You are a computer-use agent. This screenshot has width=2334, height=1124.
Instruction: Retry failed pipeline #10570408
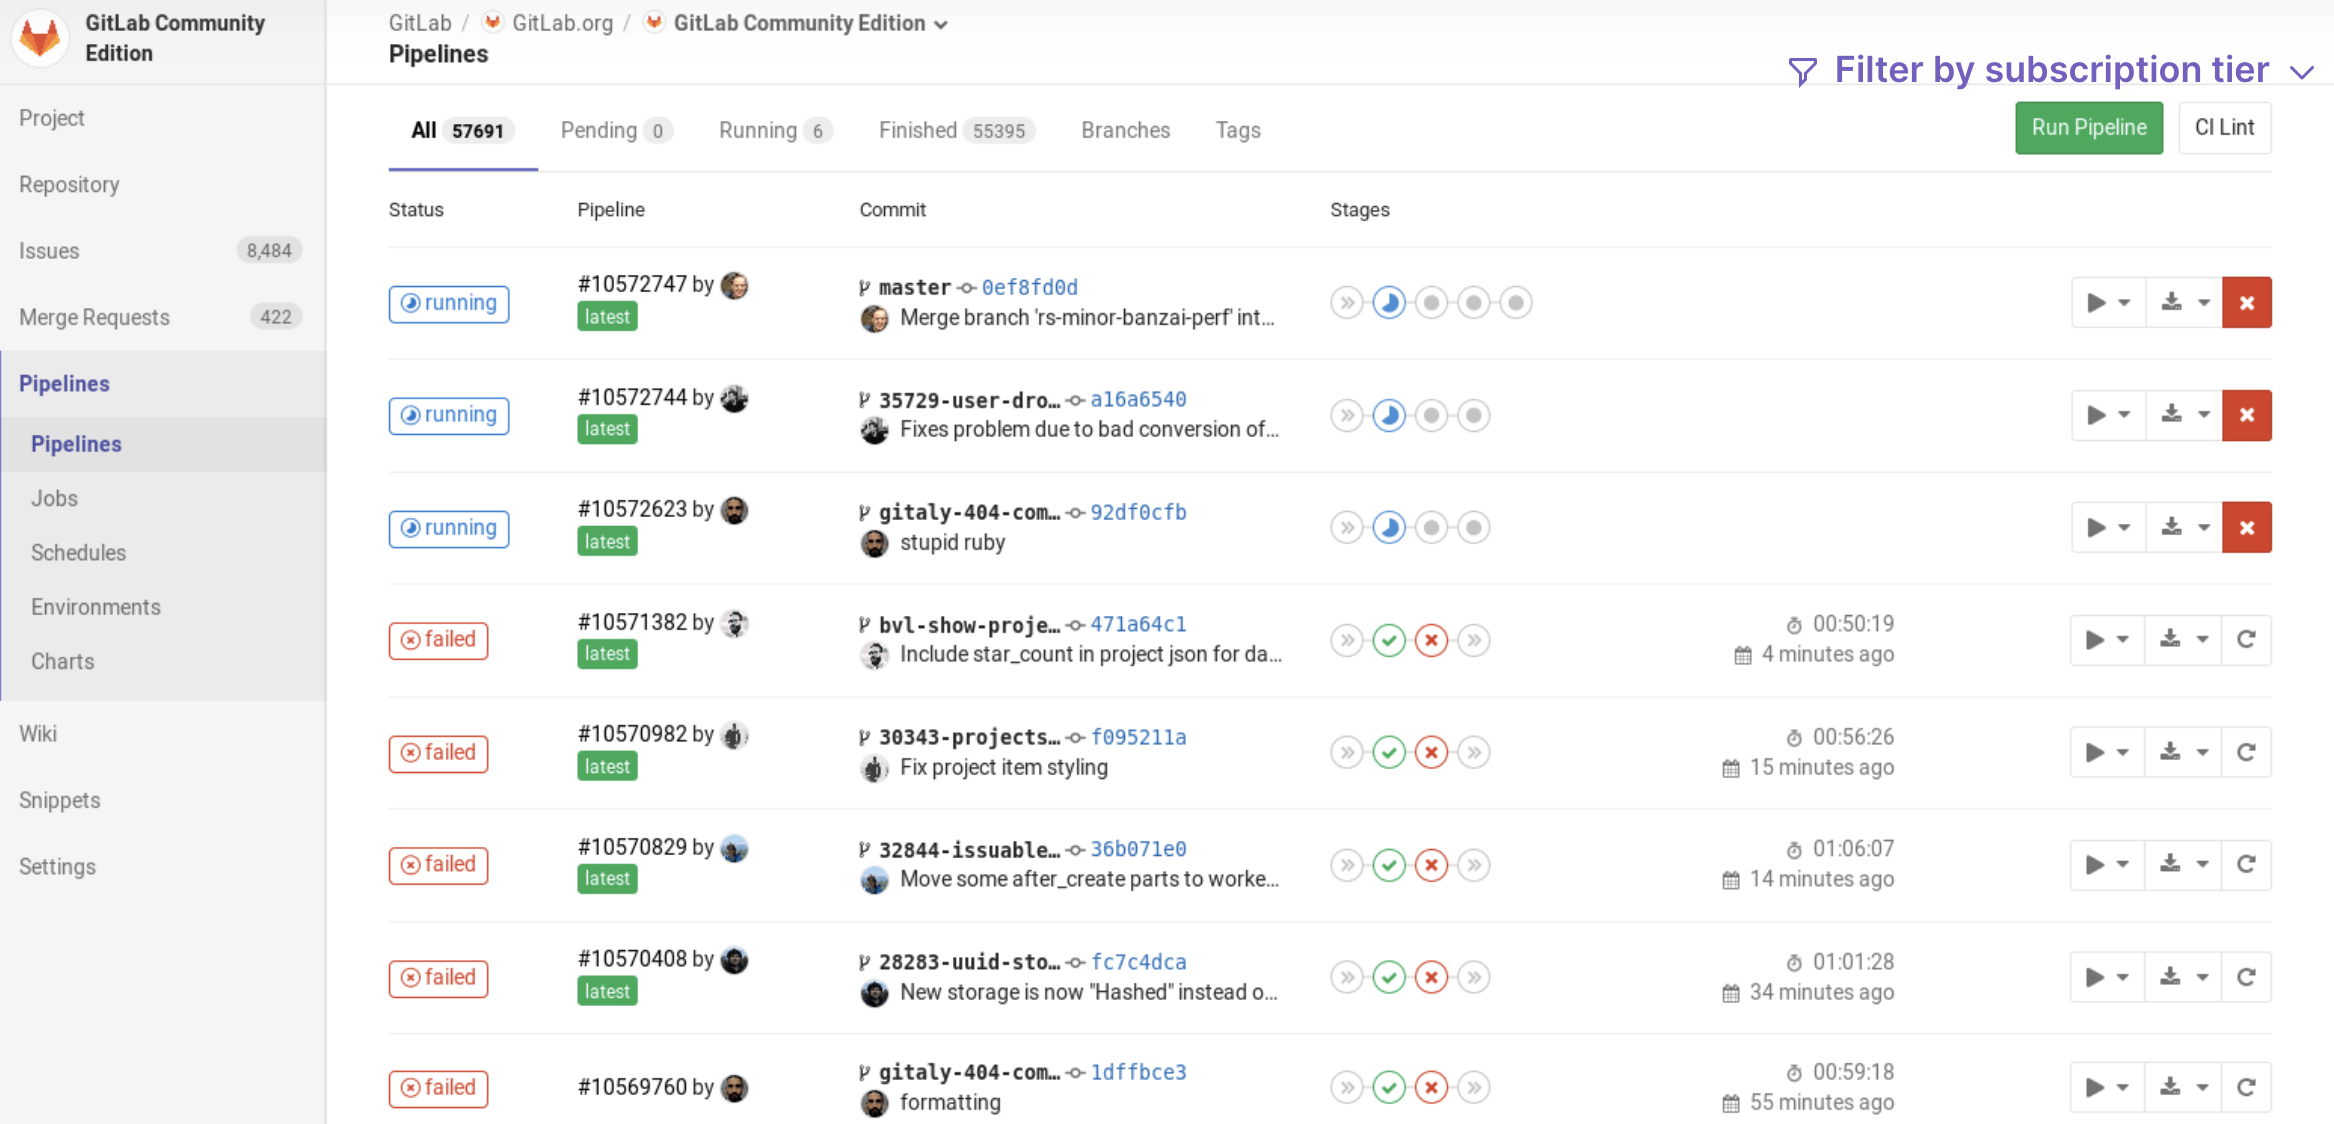tap(2246, 977)
